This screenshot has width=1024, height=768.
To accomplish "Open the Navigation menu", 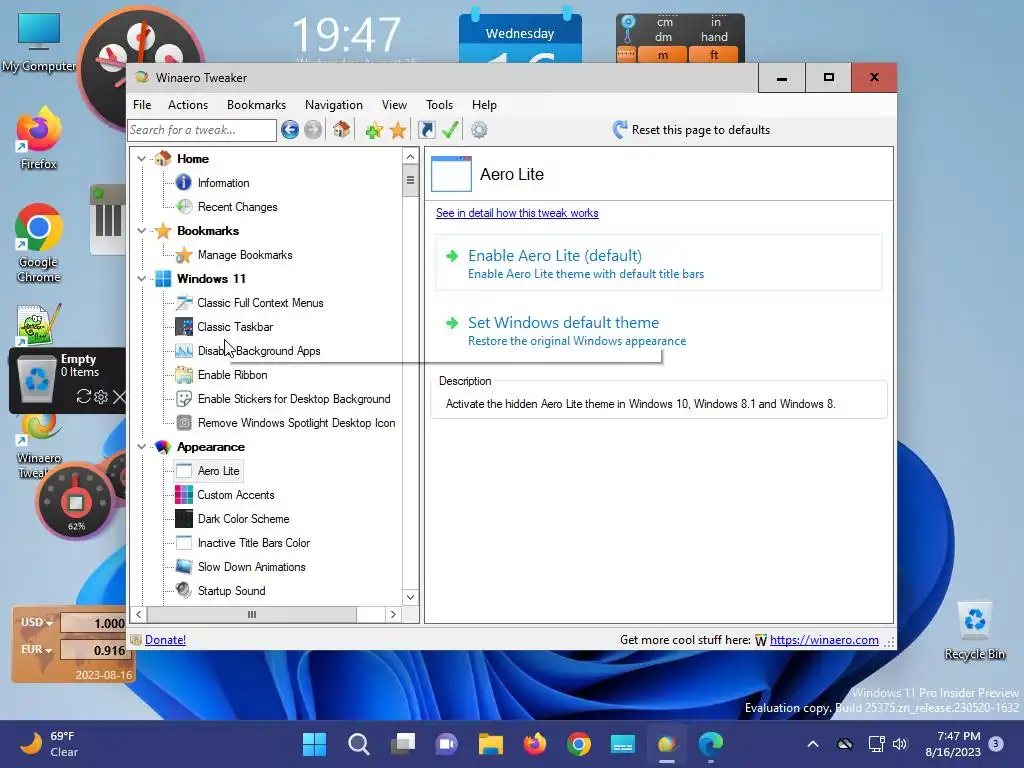I will click(334, 104).
